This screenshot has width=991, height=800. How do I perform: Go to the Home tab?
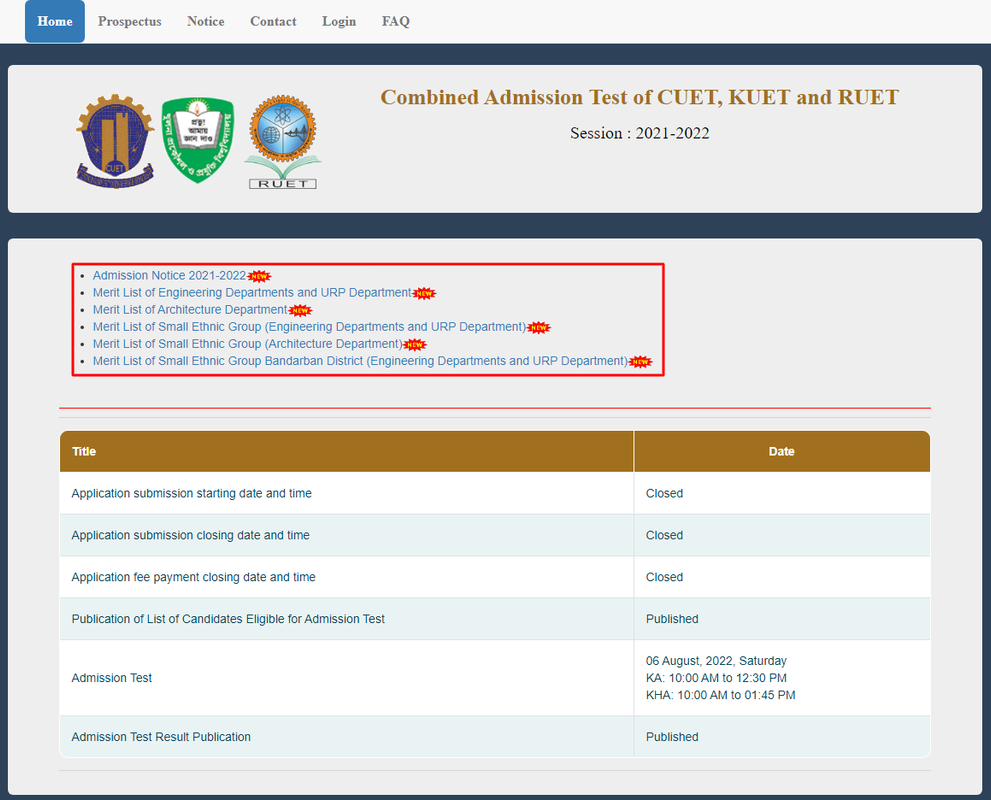pos(55,21)
